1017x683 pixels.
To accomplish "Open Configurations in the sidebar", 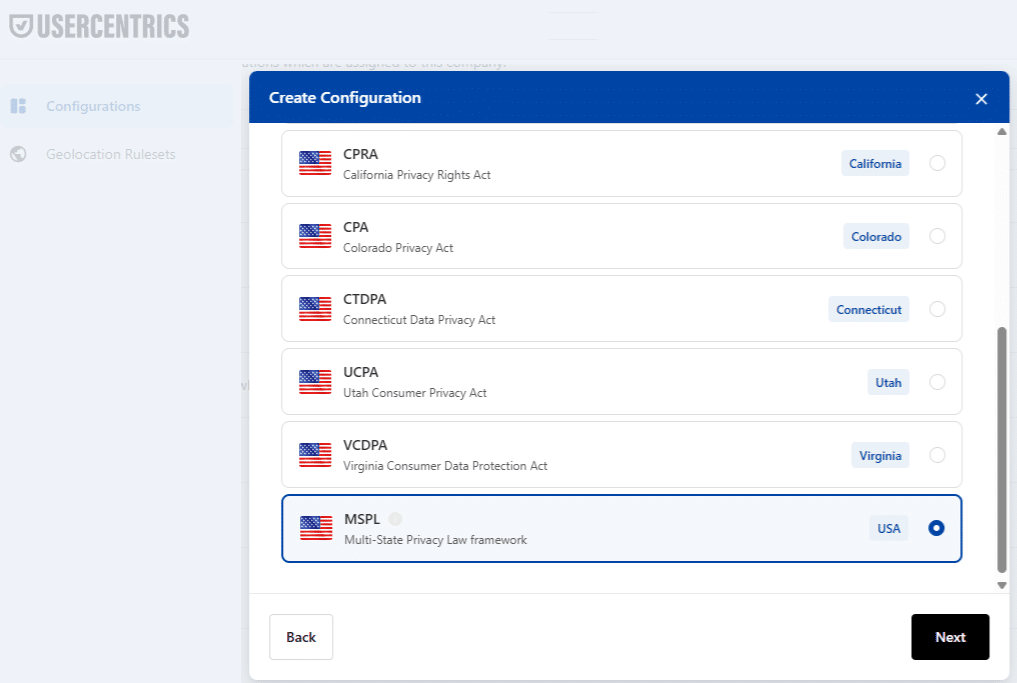I will pyautogui.click(x=117, y=106).
